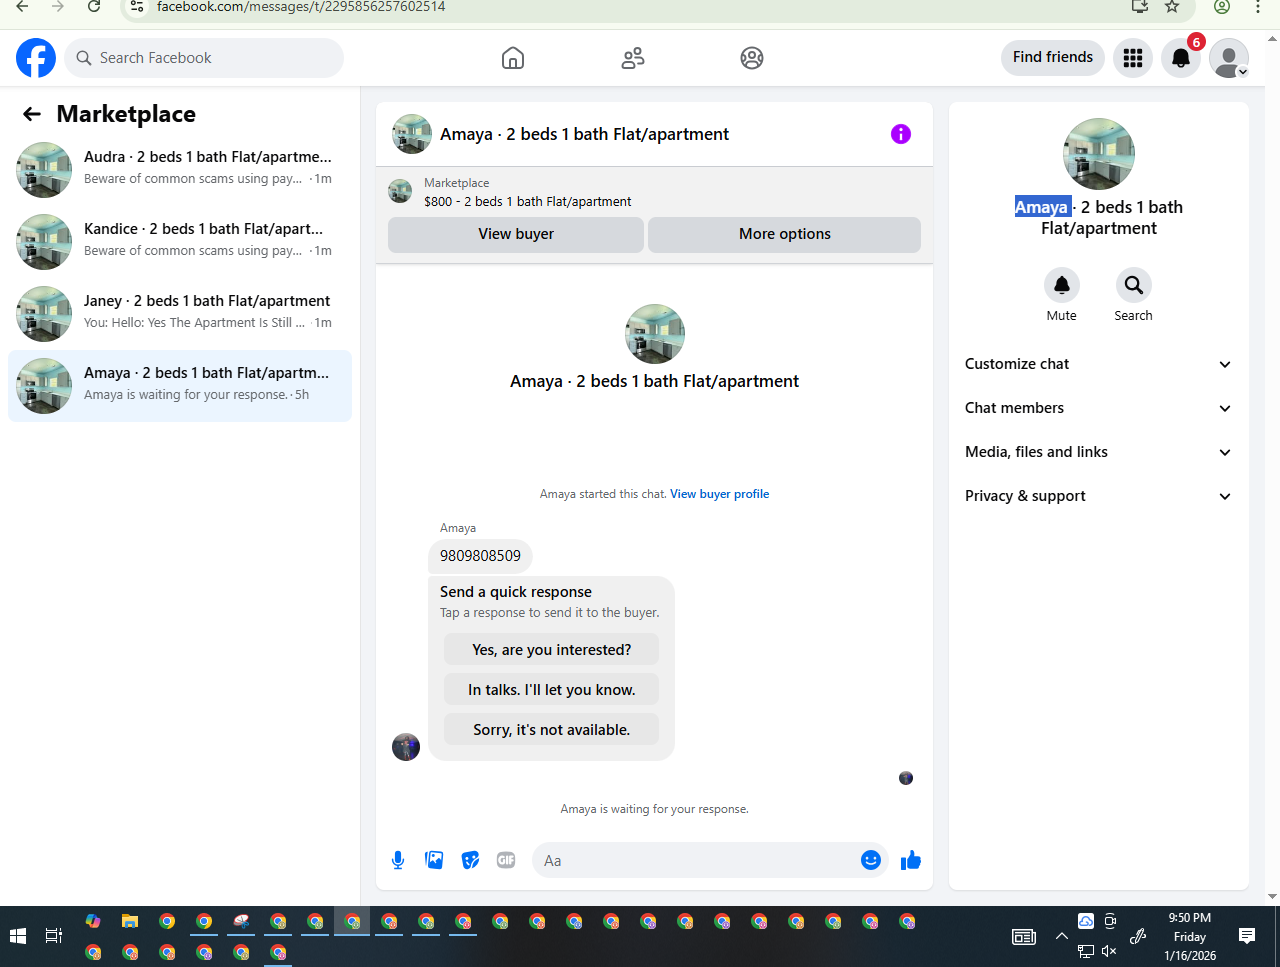The width and height of the screenshot is (1280, 967).
Task: Open Audra's apartment conversation
Action: pyautogui.click(x=180, y=169)
